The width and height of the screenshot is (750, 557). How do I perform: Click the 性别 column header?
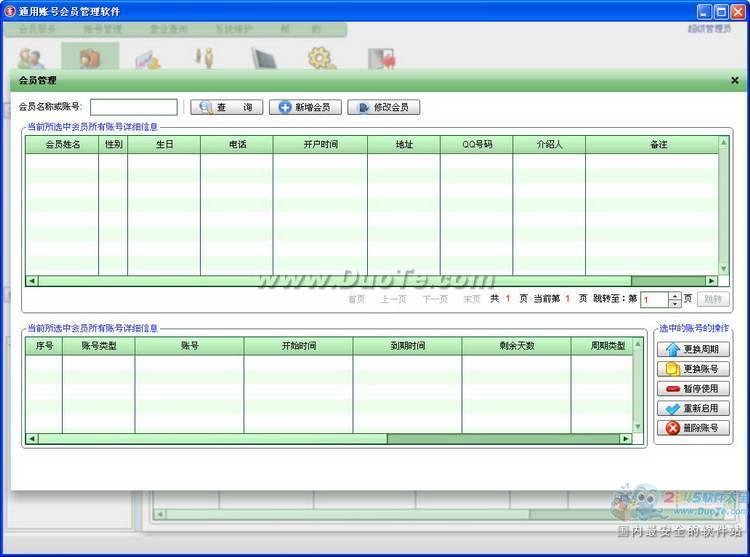coord(113,144)
